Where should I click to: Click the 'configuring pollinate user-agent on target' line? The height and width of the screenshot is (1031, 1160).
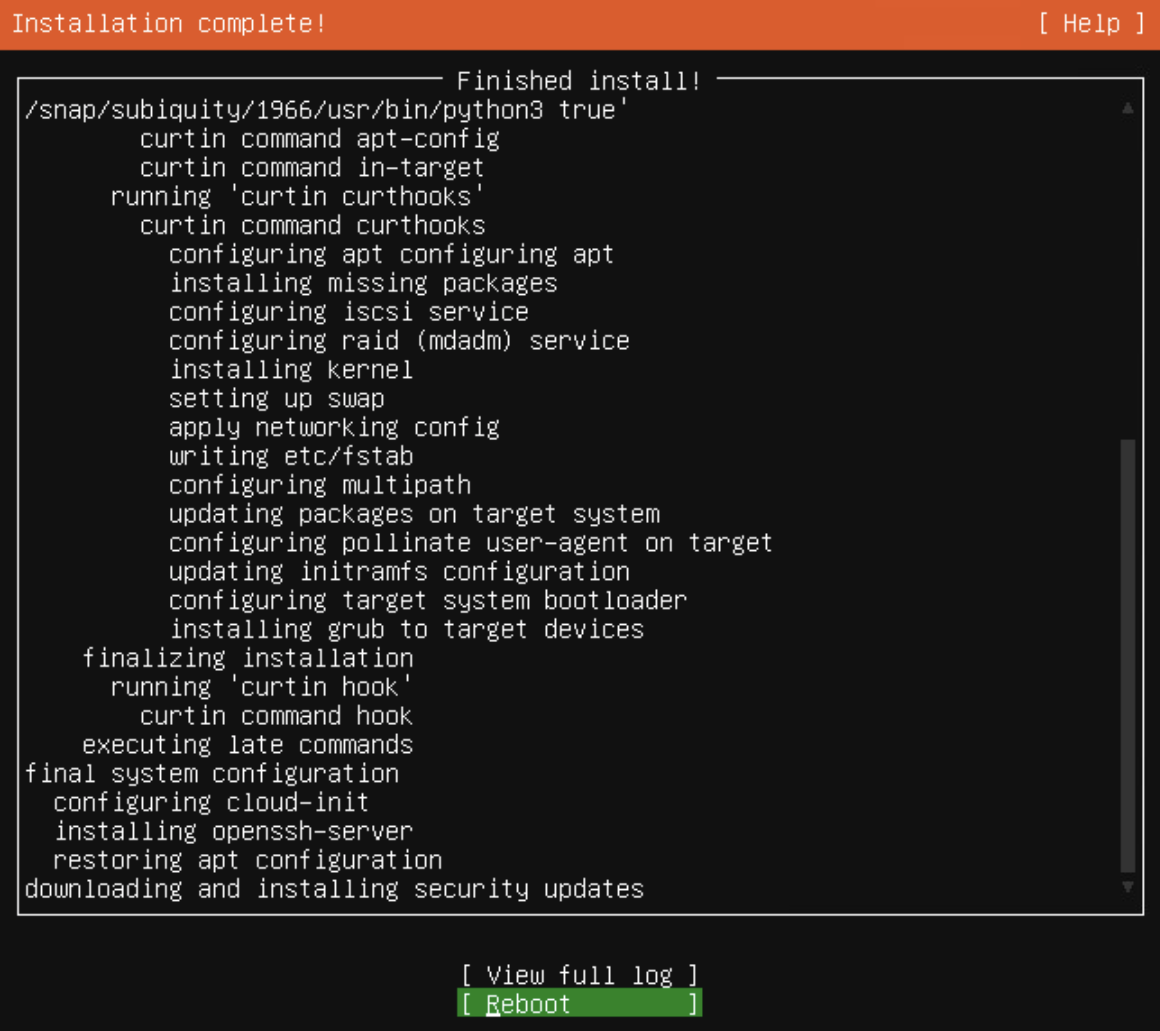(471, 542)
